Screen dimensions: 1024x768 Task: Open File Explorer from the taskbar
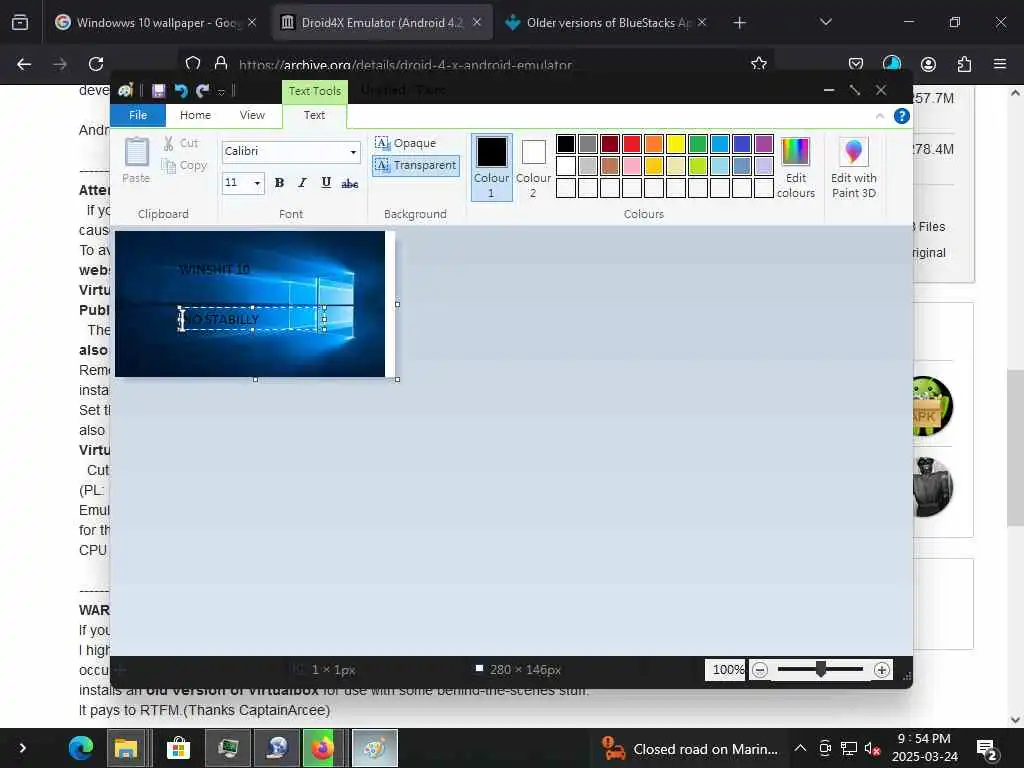coord(126,748)
